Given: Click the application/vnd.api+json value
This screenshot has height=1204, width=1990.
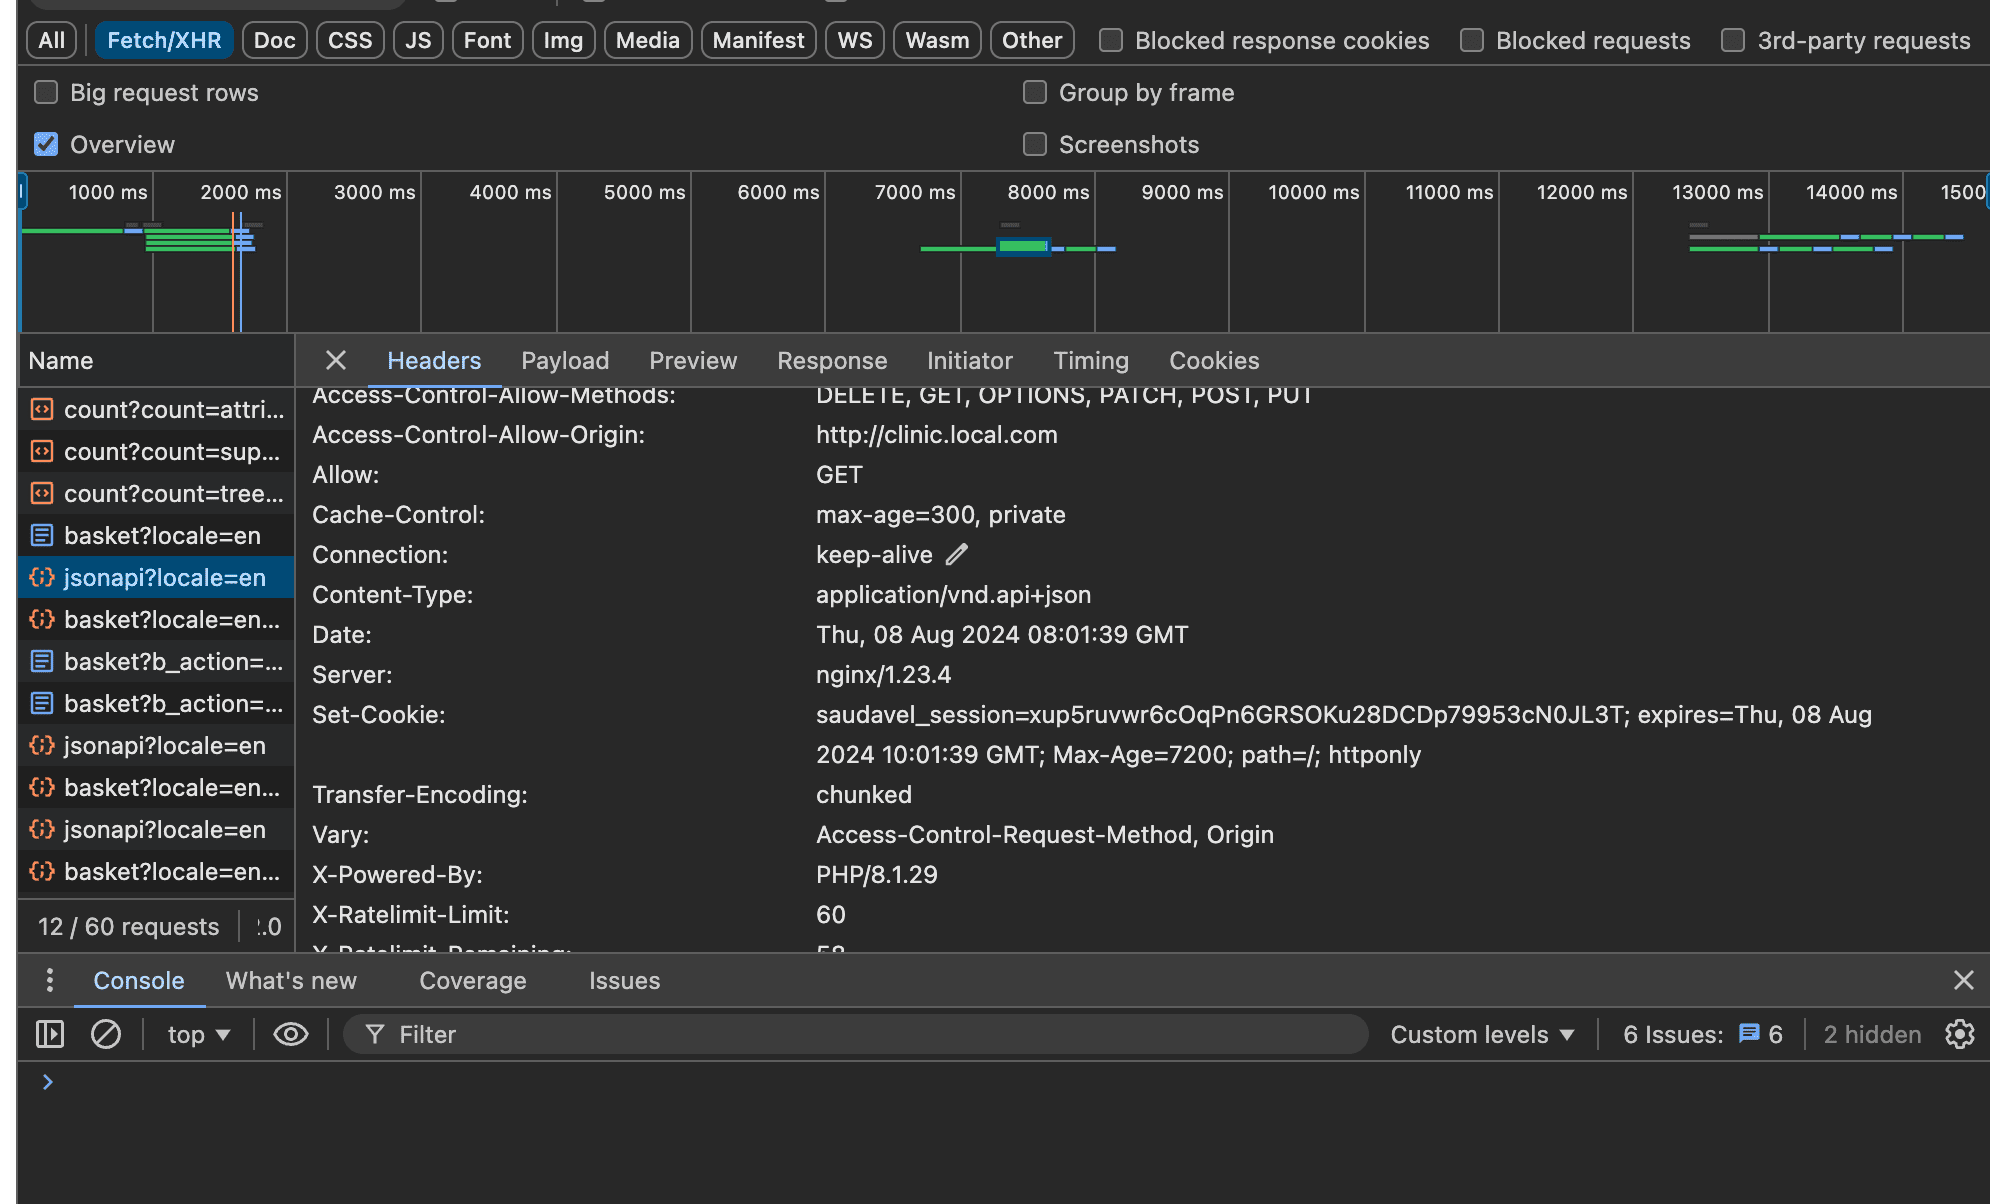Looking at the screenshot, I should pyautogui.click(x=953, y=594).
